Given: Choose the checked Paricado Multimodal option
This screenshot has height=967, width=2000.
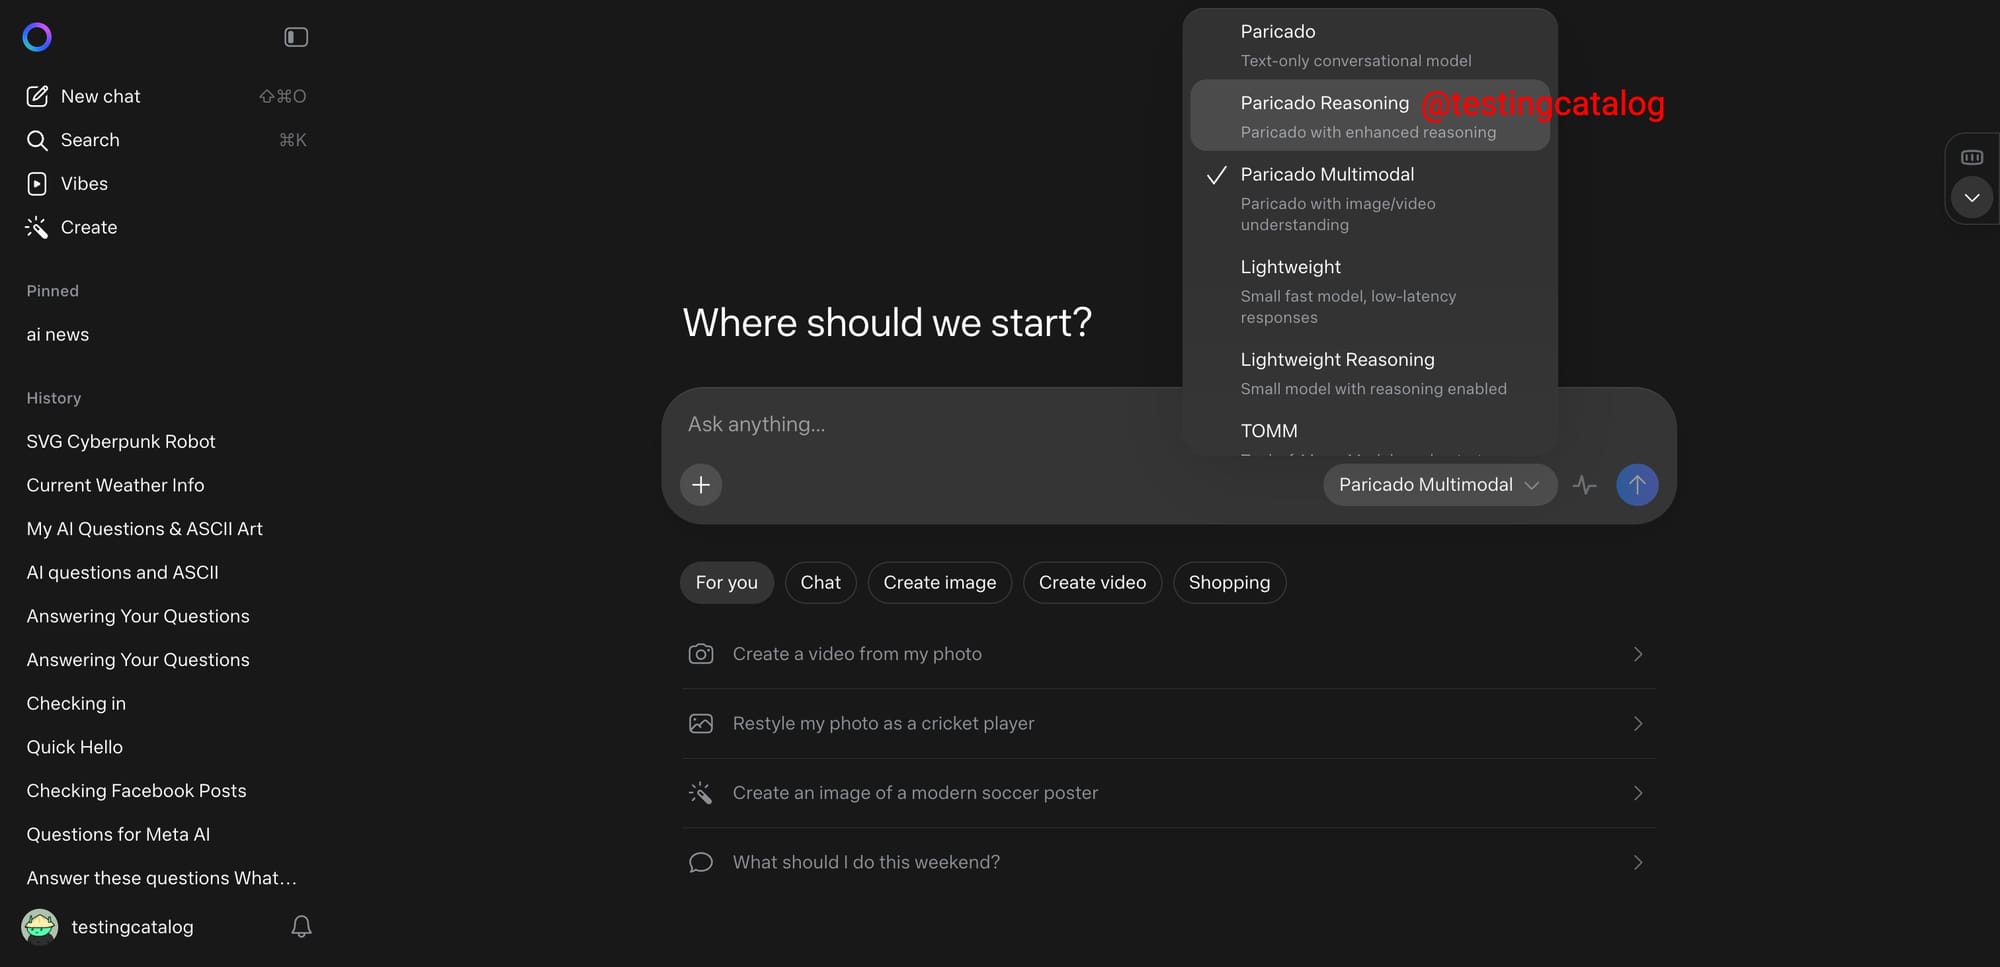Looking at the screenshot, I should [x=1370, y=198].
